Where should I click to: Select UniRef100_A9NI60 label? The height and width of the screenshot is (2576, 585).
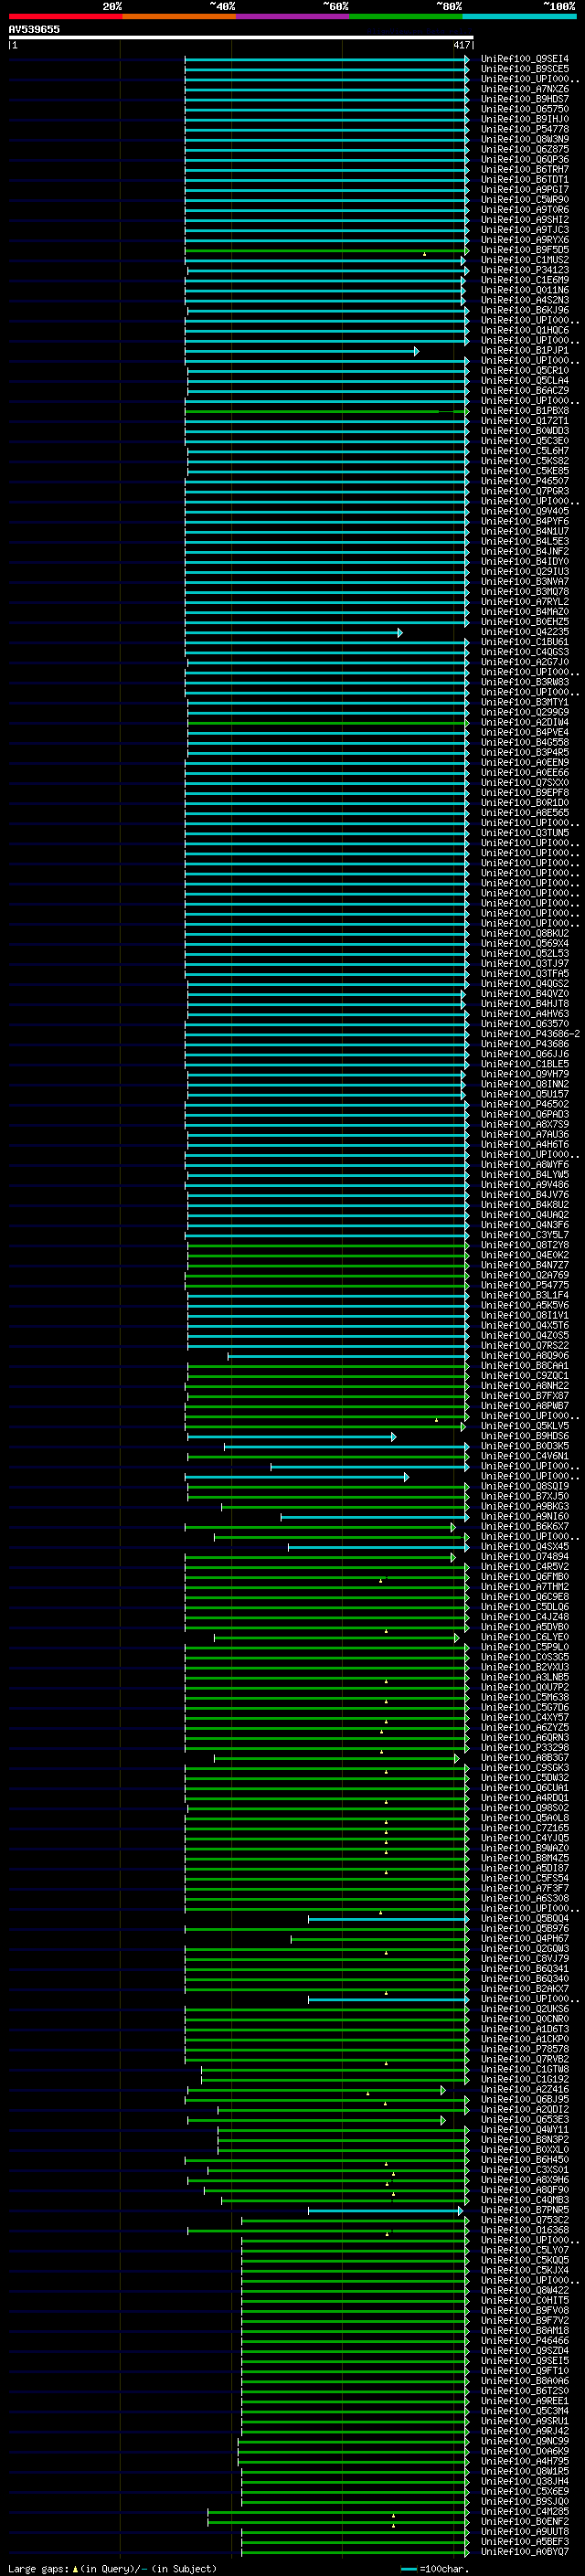pyautogui.click(x=524, y=1517)
